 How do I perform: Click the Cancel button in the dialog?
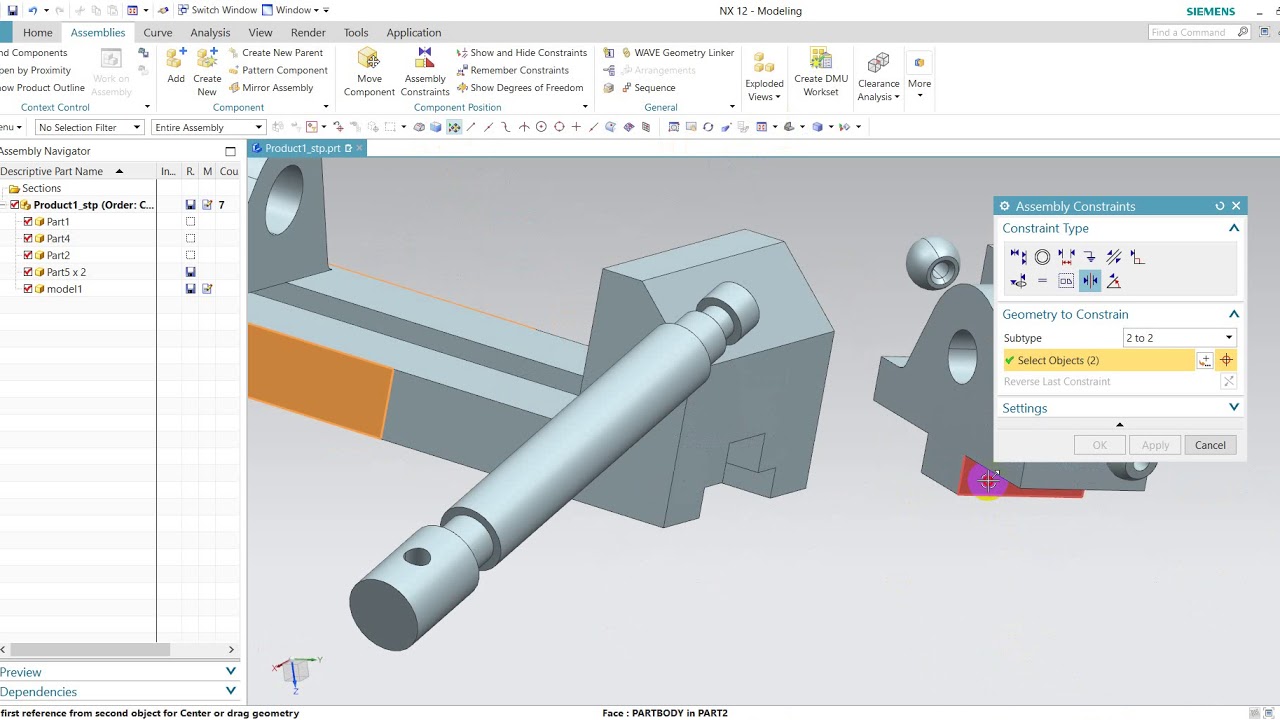1210,445
